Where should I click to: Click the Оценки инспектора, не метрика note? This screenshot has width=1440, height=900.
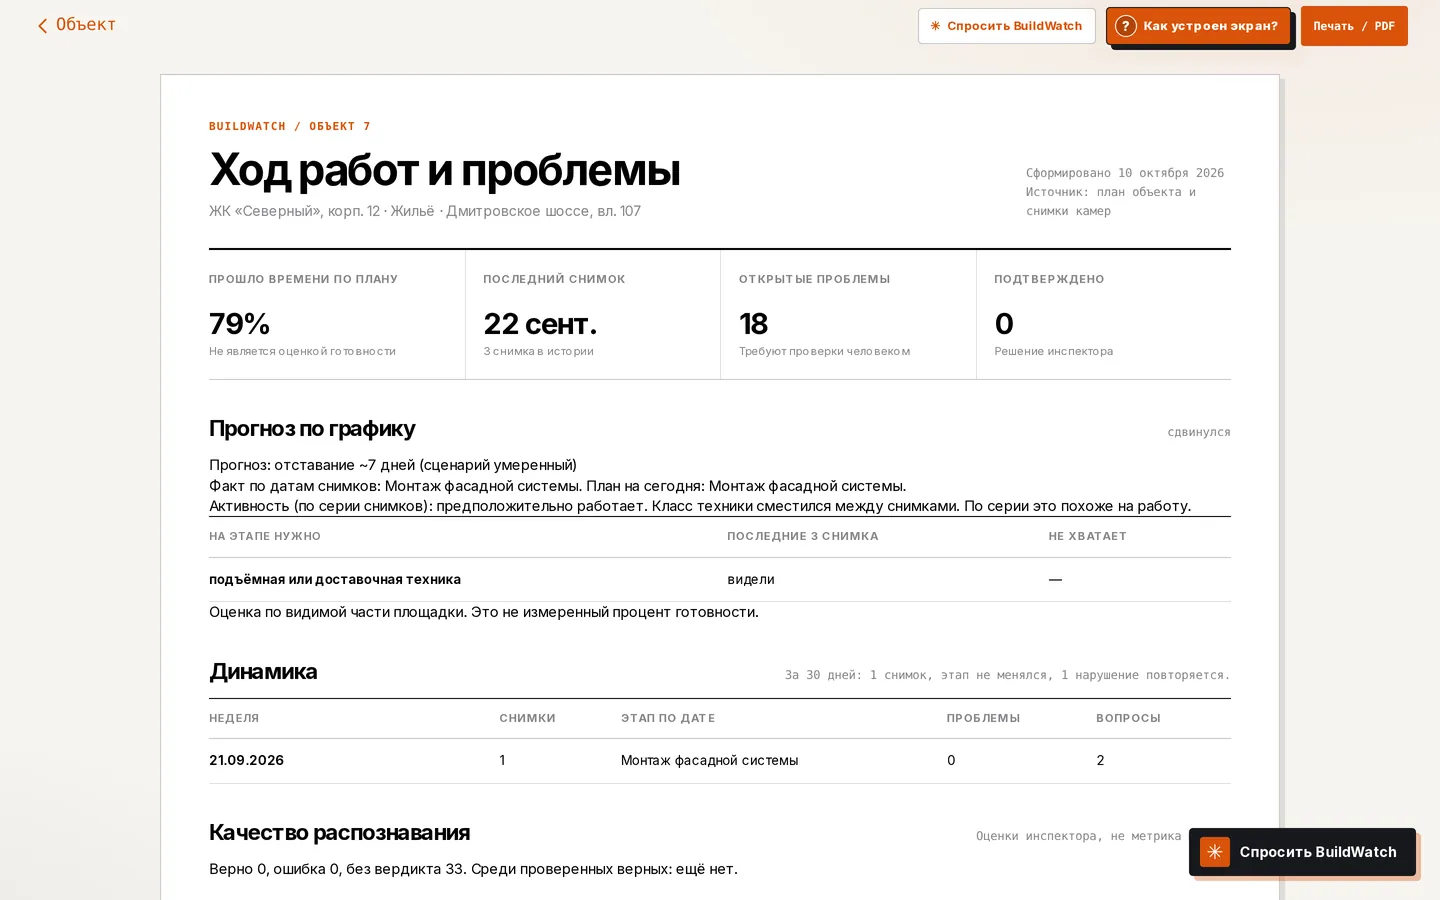(1079, 836)
